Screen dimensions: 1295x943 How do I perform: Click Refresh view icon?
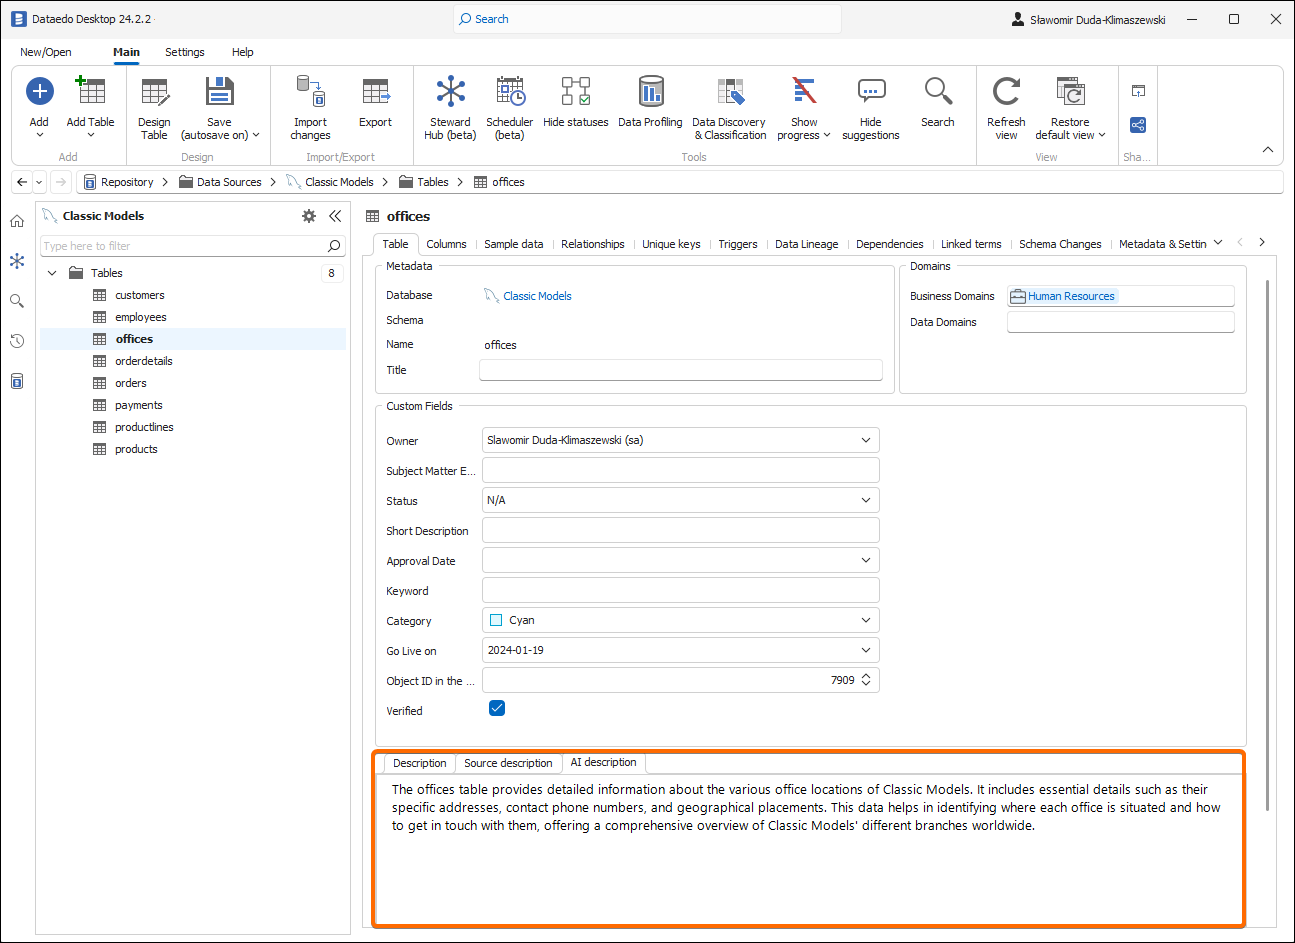[x=1006, y=92]
